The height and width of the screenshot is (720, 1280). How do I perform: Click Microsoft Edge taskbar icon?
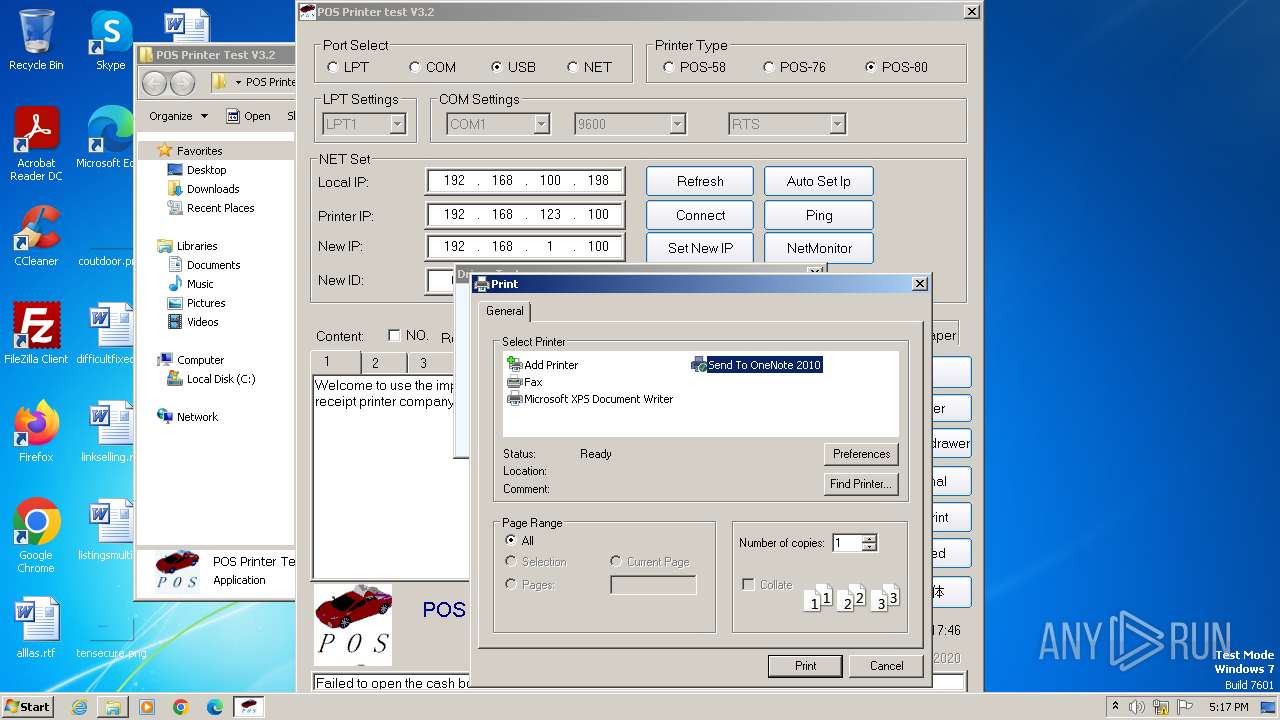click(x=215, y=707)
